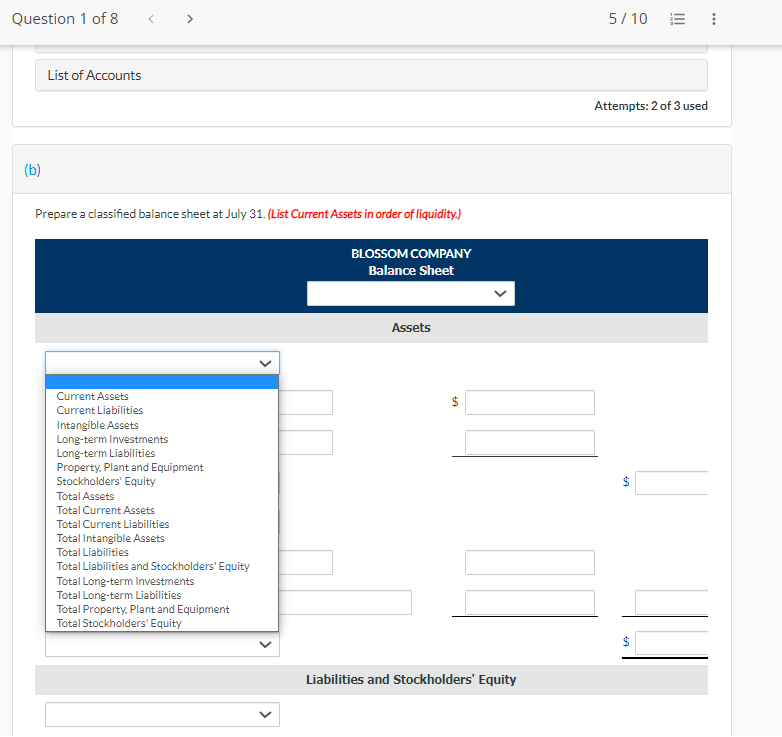Image resolution: width=782 pixels, height=737 pixels.
Task: Click the red liquidity instruction text
Action: [364, 214]
